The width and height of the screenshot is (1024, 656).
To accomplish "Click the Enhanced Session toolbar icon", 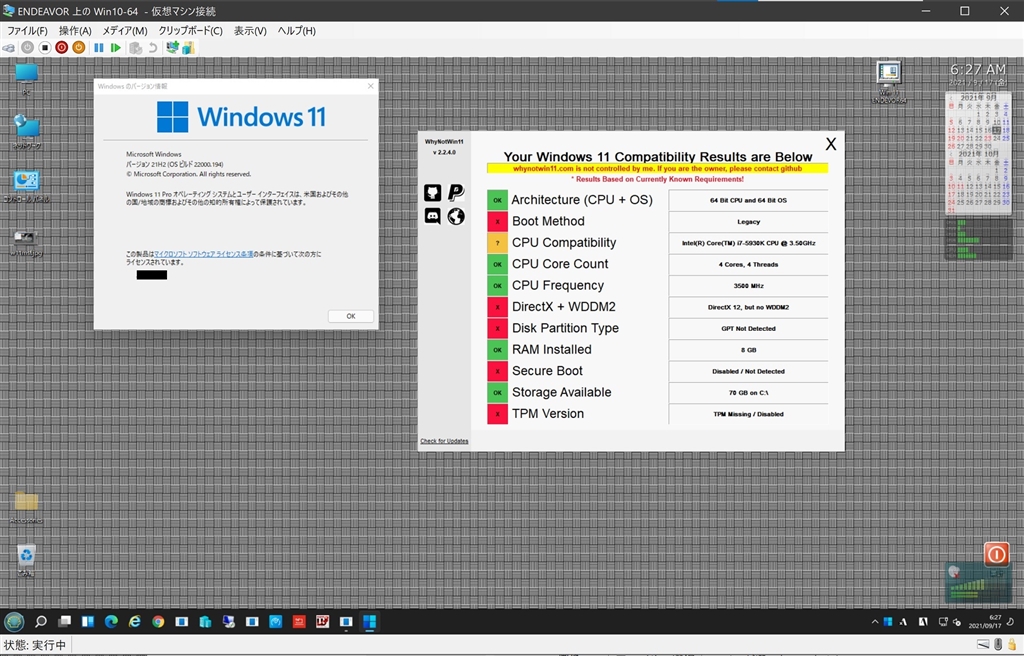I will pyautogui.click(x=172, y=48).
